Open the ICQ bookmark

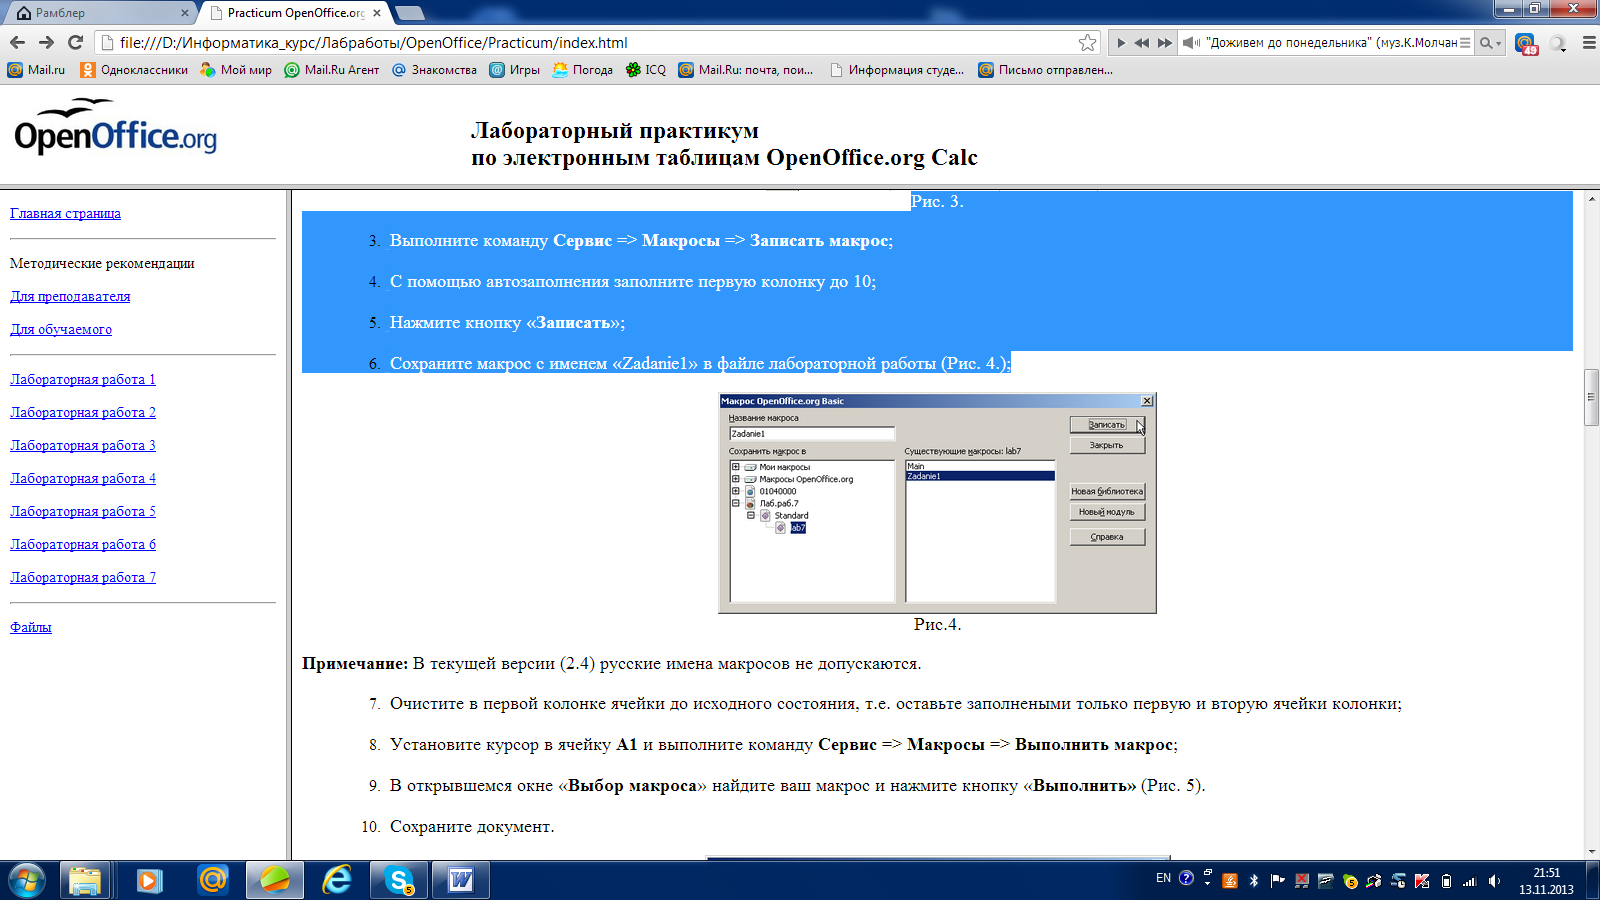pyautogui.click(x=645, y=70)
